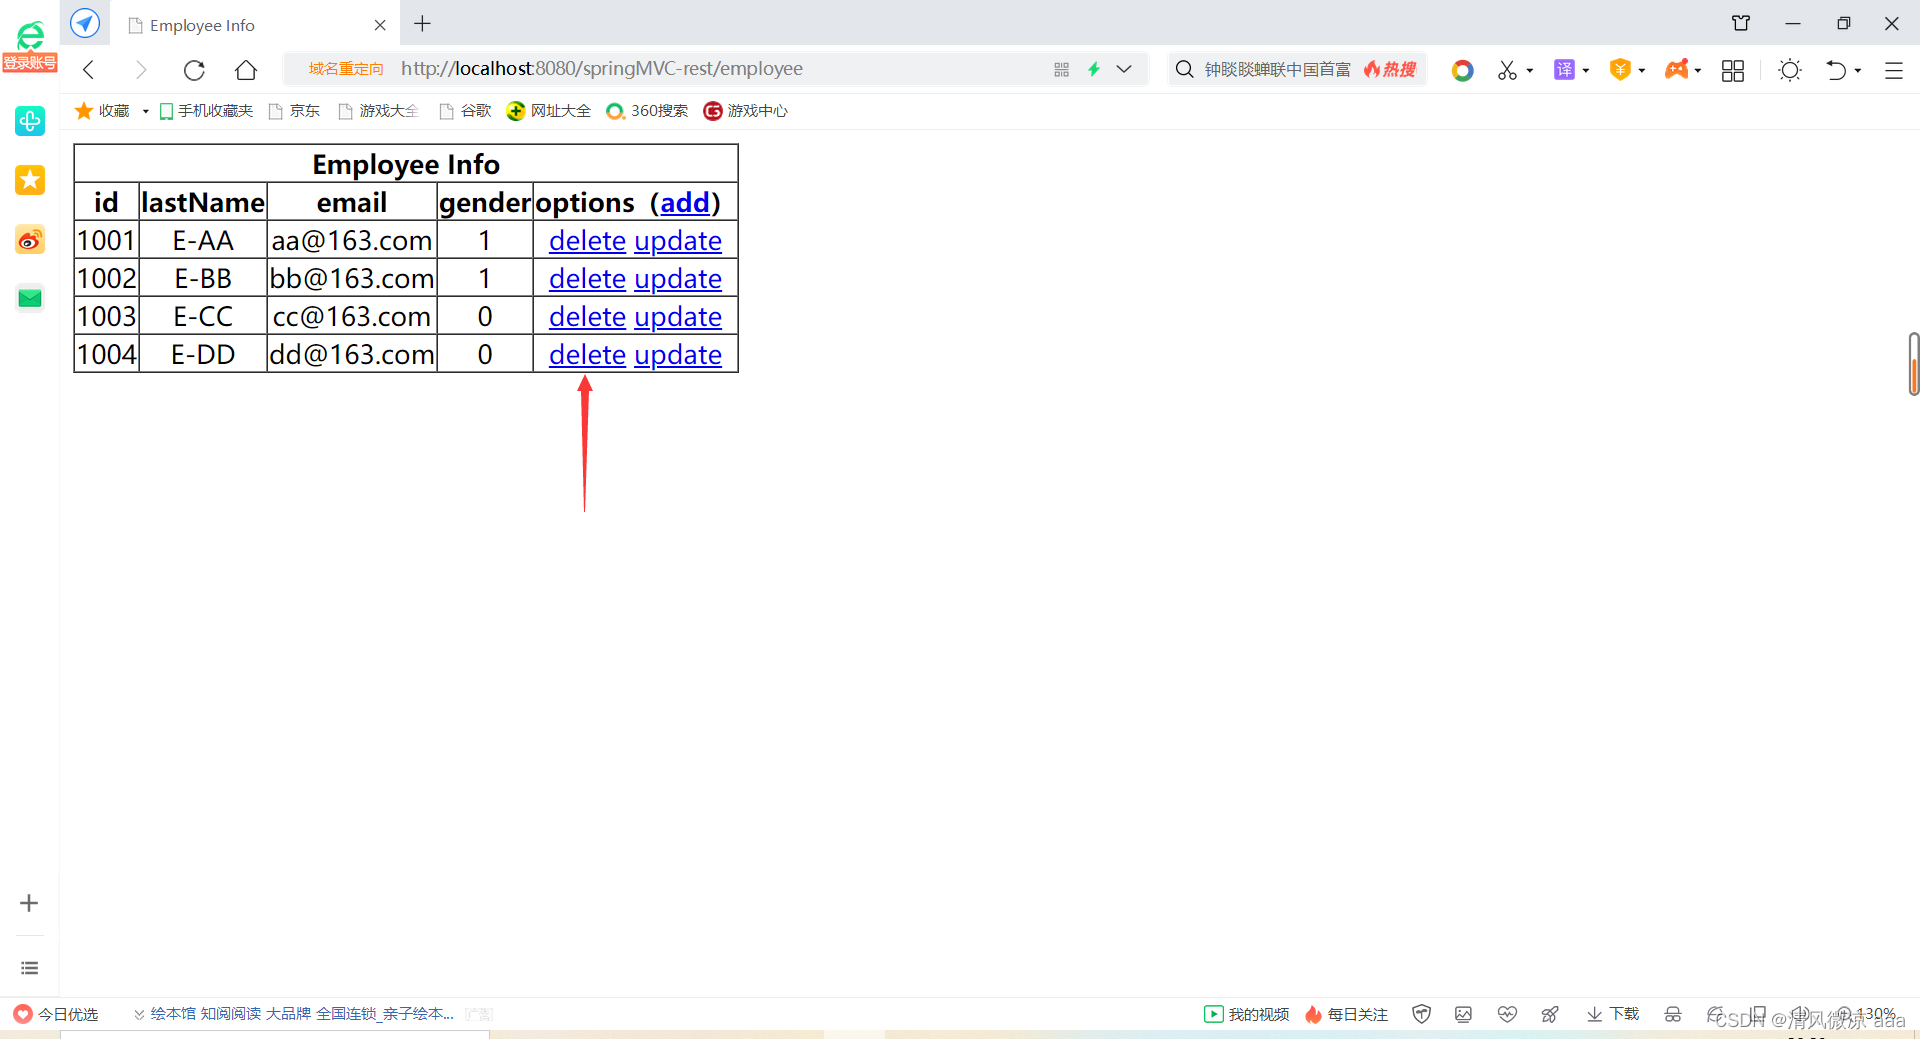Open the 京东 bookmark

294,111
